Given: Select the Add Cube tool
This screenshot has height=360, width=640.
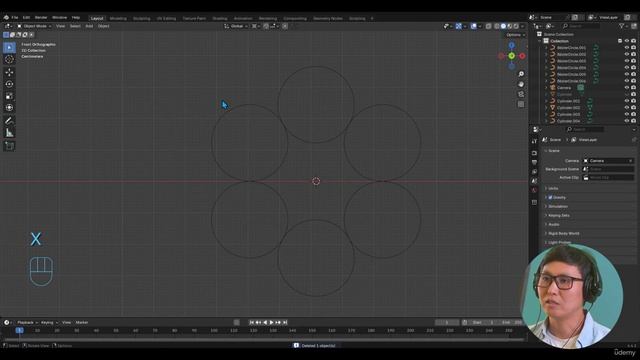Looking at the screenshot, I should coord(9,146).
